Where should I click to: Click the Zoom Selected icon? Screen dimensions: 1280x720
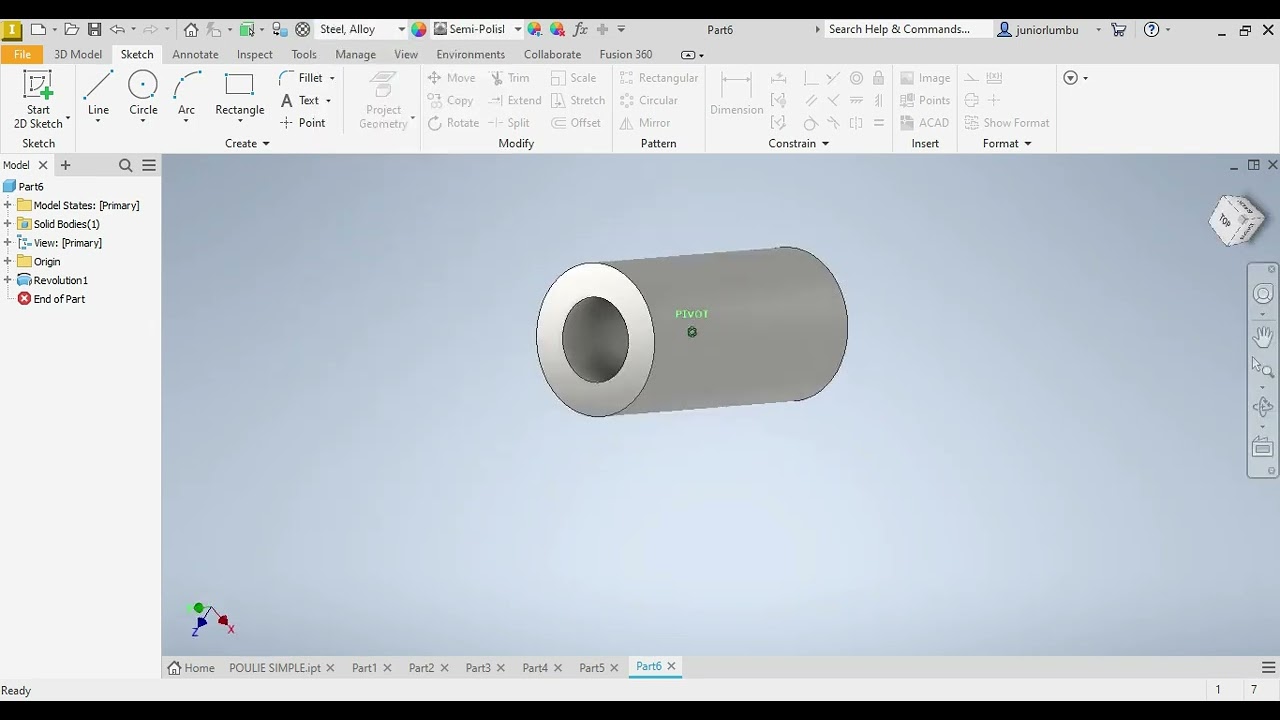1263,367
